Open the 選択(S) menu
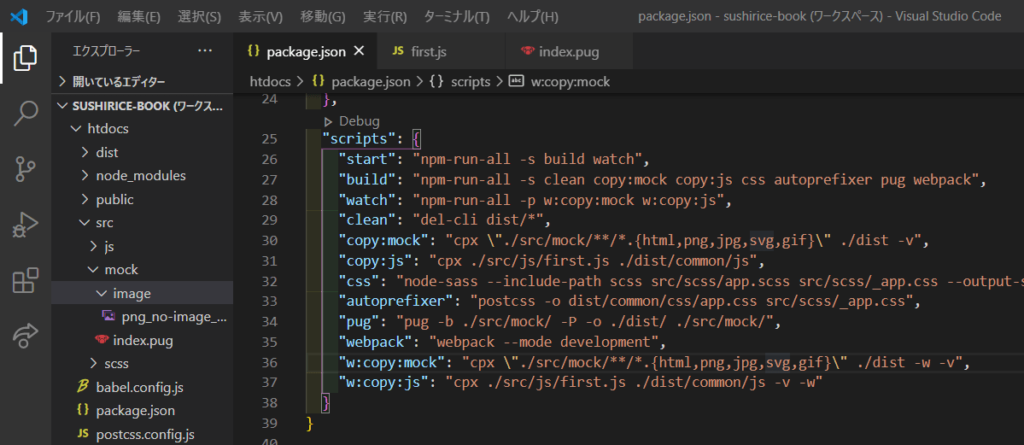Image resolution: width=1024 pixels, height=445 pixels. pyautogui.click(x=199, y=16)
